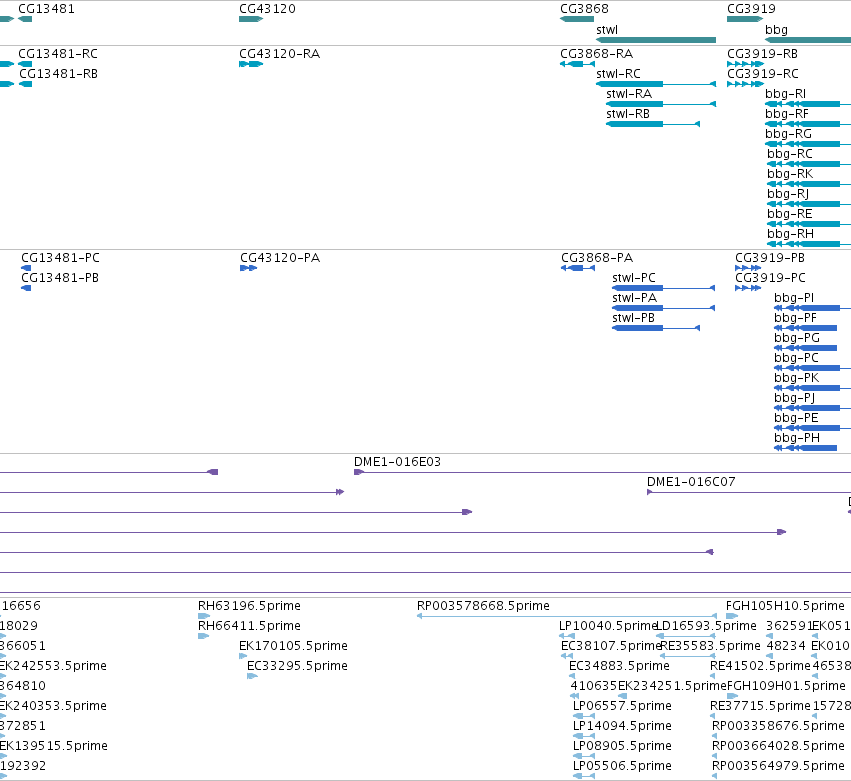The height and width of the screenshot is (781, 851).
Task: Select the bbg-RH transcript
Action: (809, 244)
